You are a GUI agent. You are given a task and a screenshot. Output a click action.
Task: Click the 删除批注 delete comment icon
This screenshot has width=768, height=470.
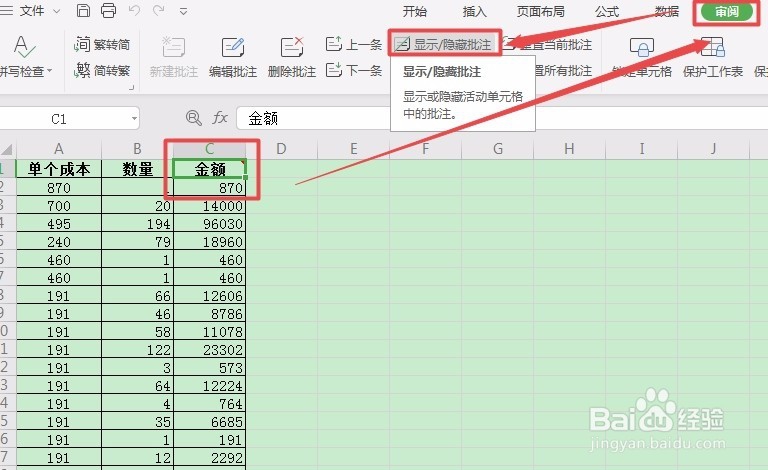(x=292, y=47)
